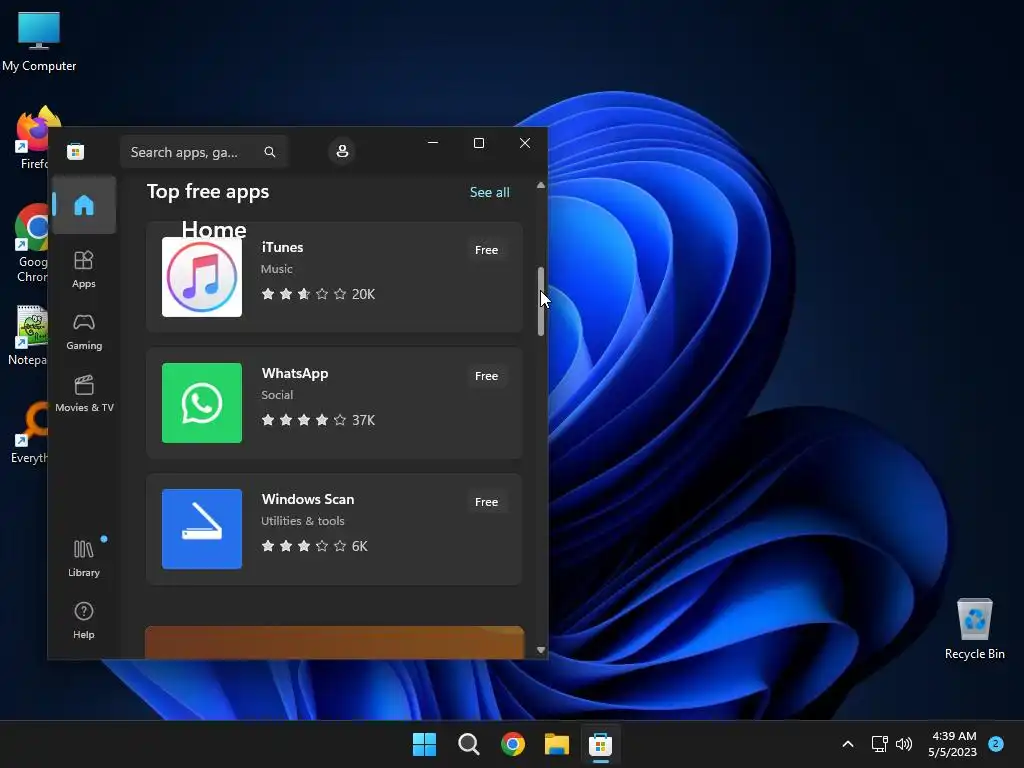The height and width of the screenshot is (768, 1024).
Task: Open taskbar Search
Action: (x=468, y=744)
